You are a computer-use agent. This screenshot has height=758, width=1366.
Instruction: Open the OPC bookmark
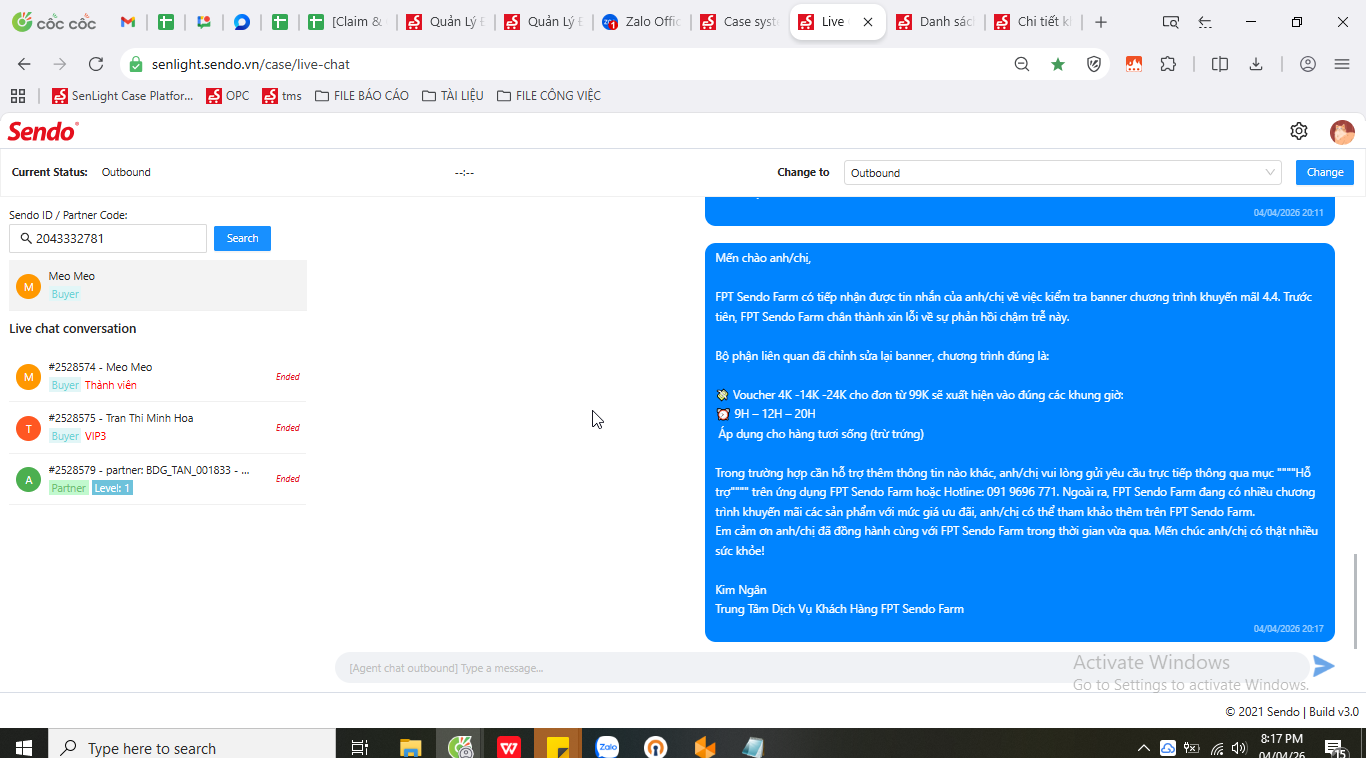(x=228, y=96)
